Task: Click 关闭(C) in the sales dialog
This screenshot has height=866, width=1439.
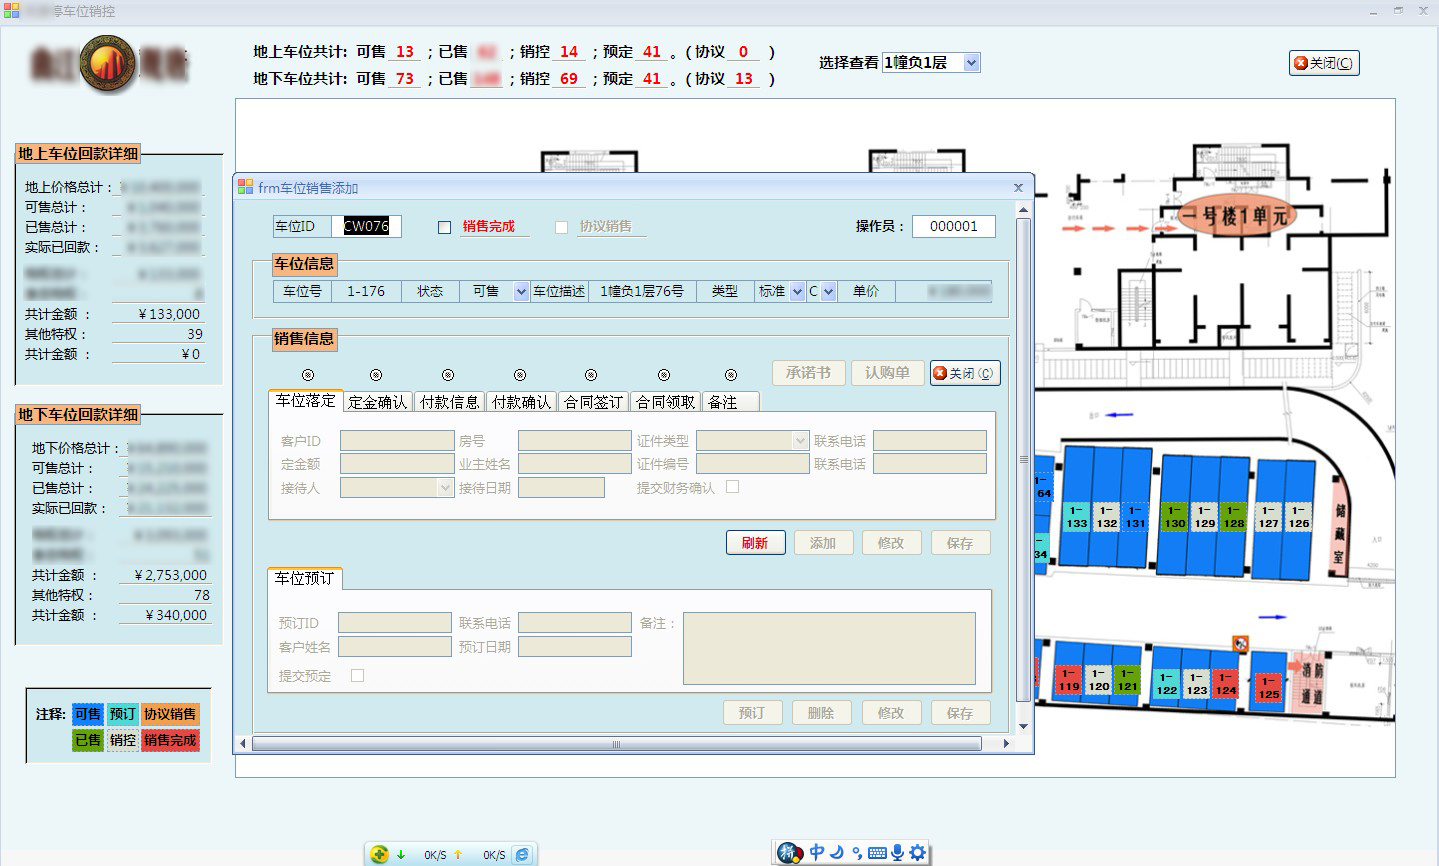Action: (x=965, y=373)
